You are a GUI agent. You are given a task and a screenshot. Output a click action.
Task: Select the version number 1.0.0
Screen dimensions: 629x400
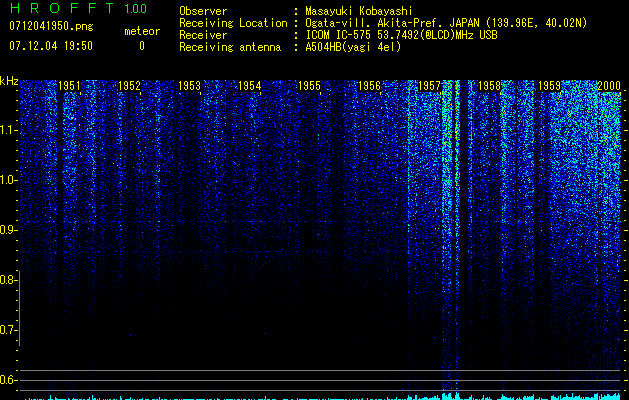click(136, 9)
